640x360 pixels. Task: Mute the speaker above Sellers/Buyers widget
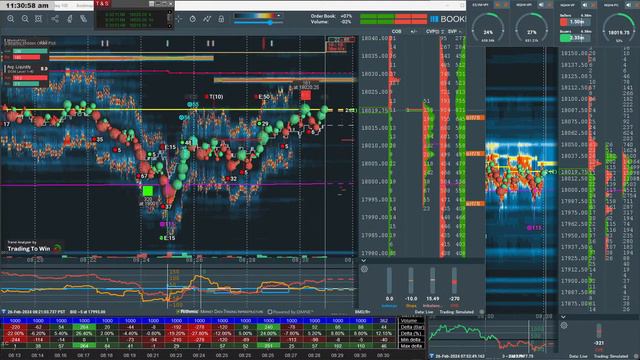(585, 5)
